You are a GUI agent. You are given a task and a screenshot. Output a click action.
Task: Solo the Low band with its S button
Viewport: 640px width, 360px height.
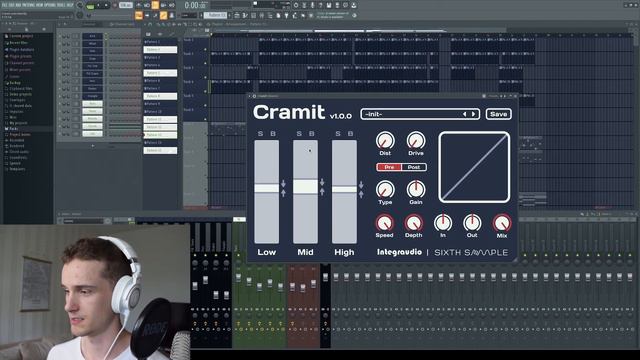click(260, 134)
